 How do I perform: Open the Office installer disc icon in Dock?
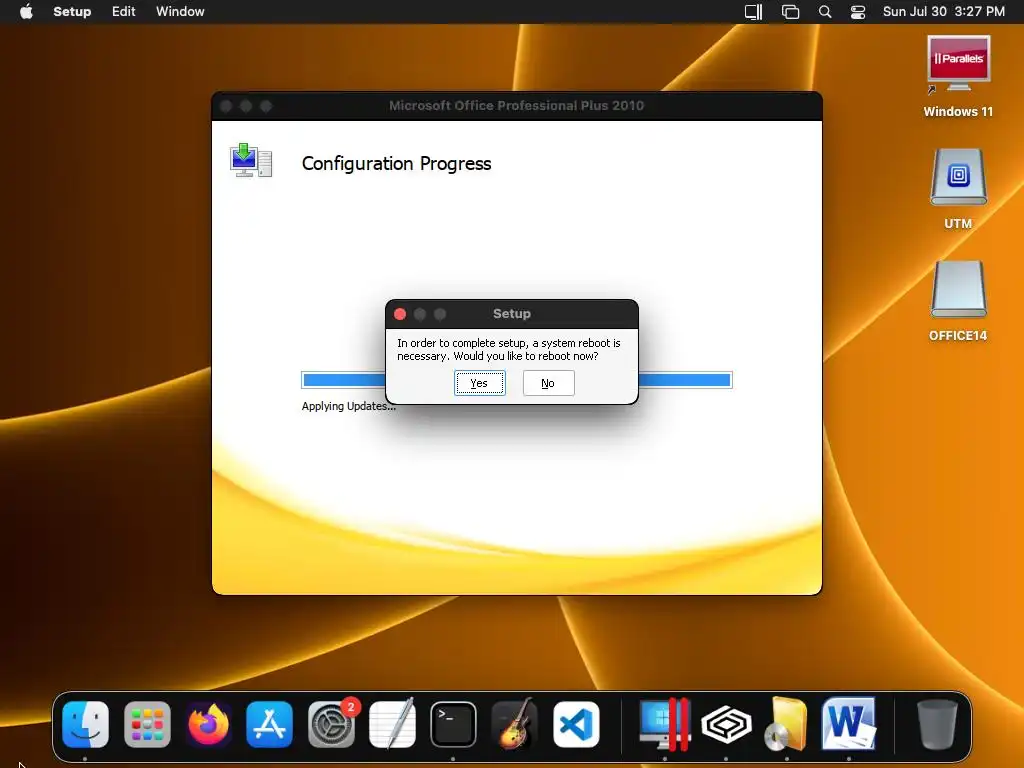tap(787, 724)
